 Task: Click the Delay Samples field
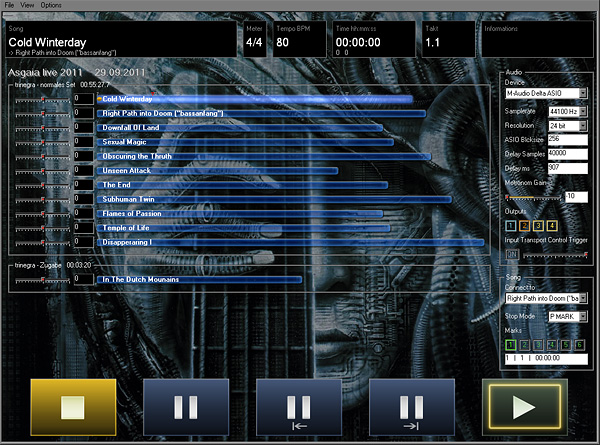click(x=567, y=154)
